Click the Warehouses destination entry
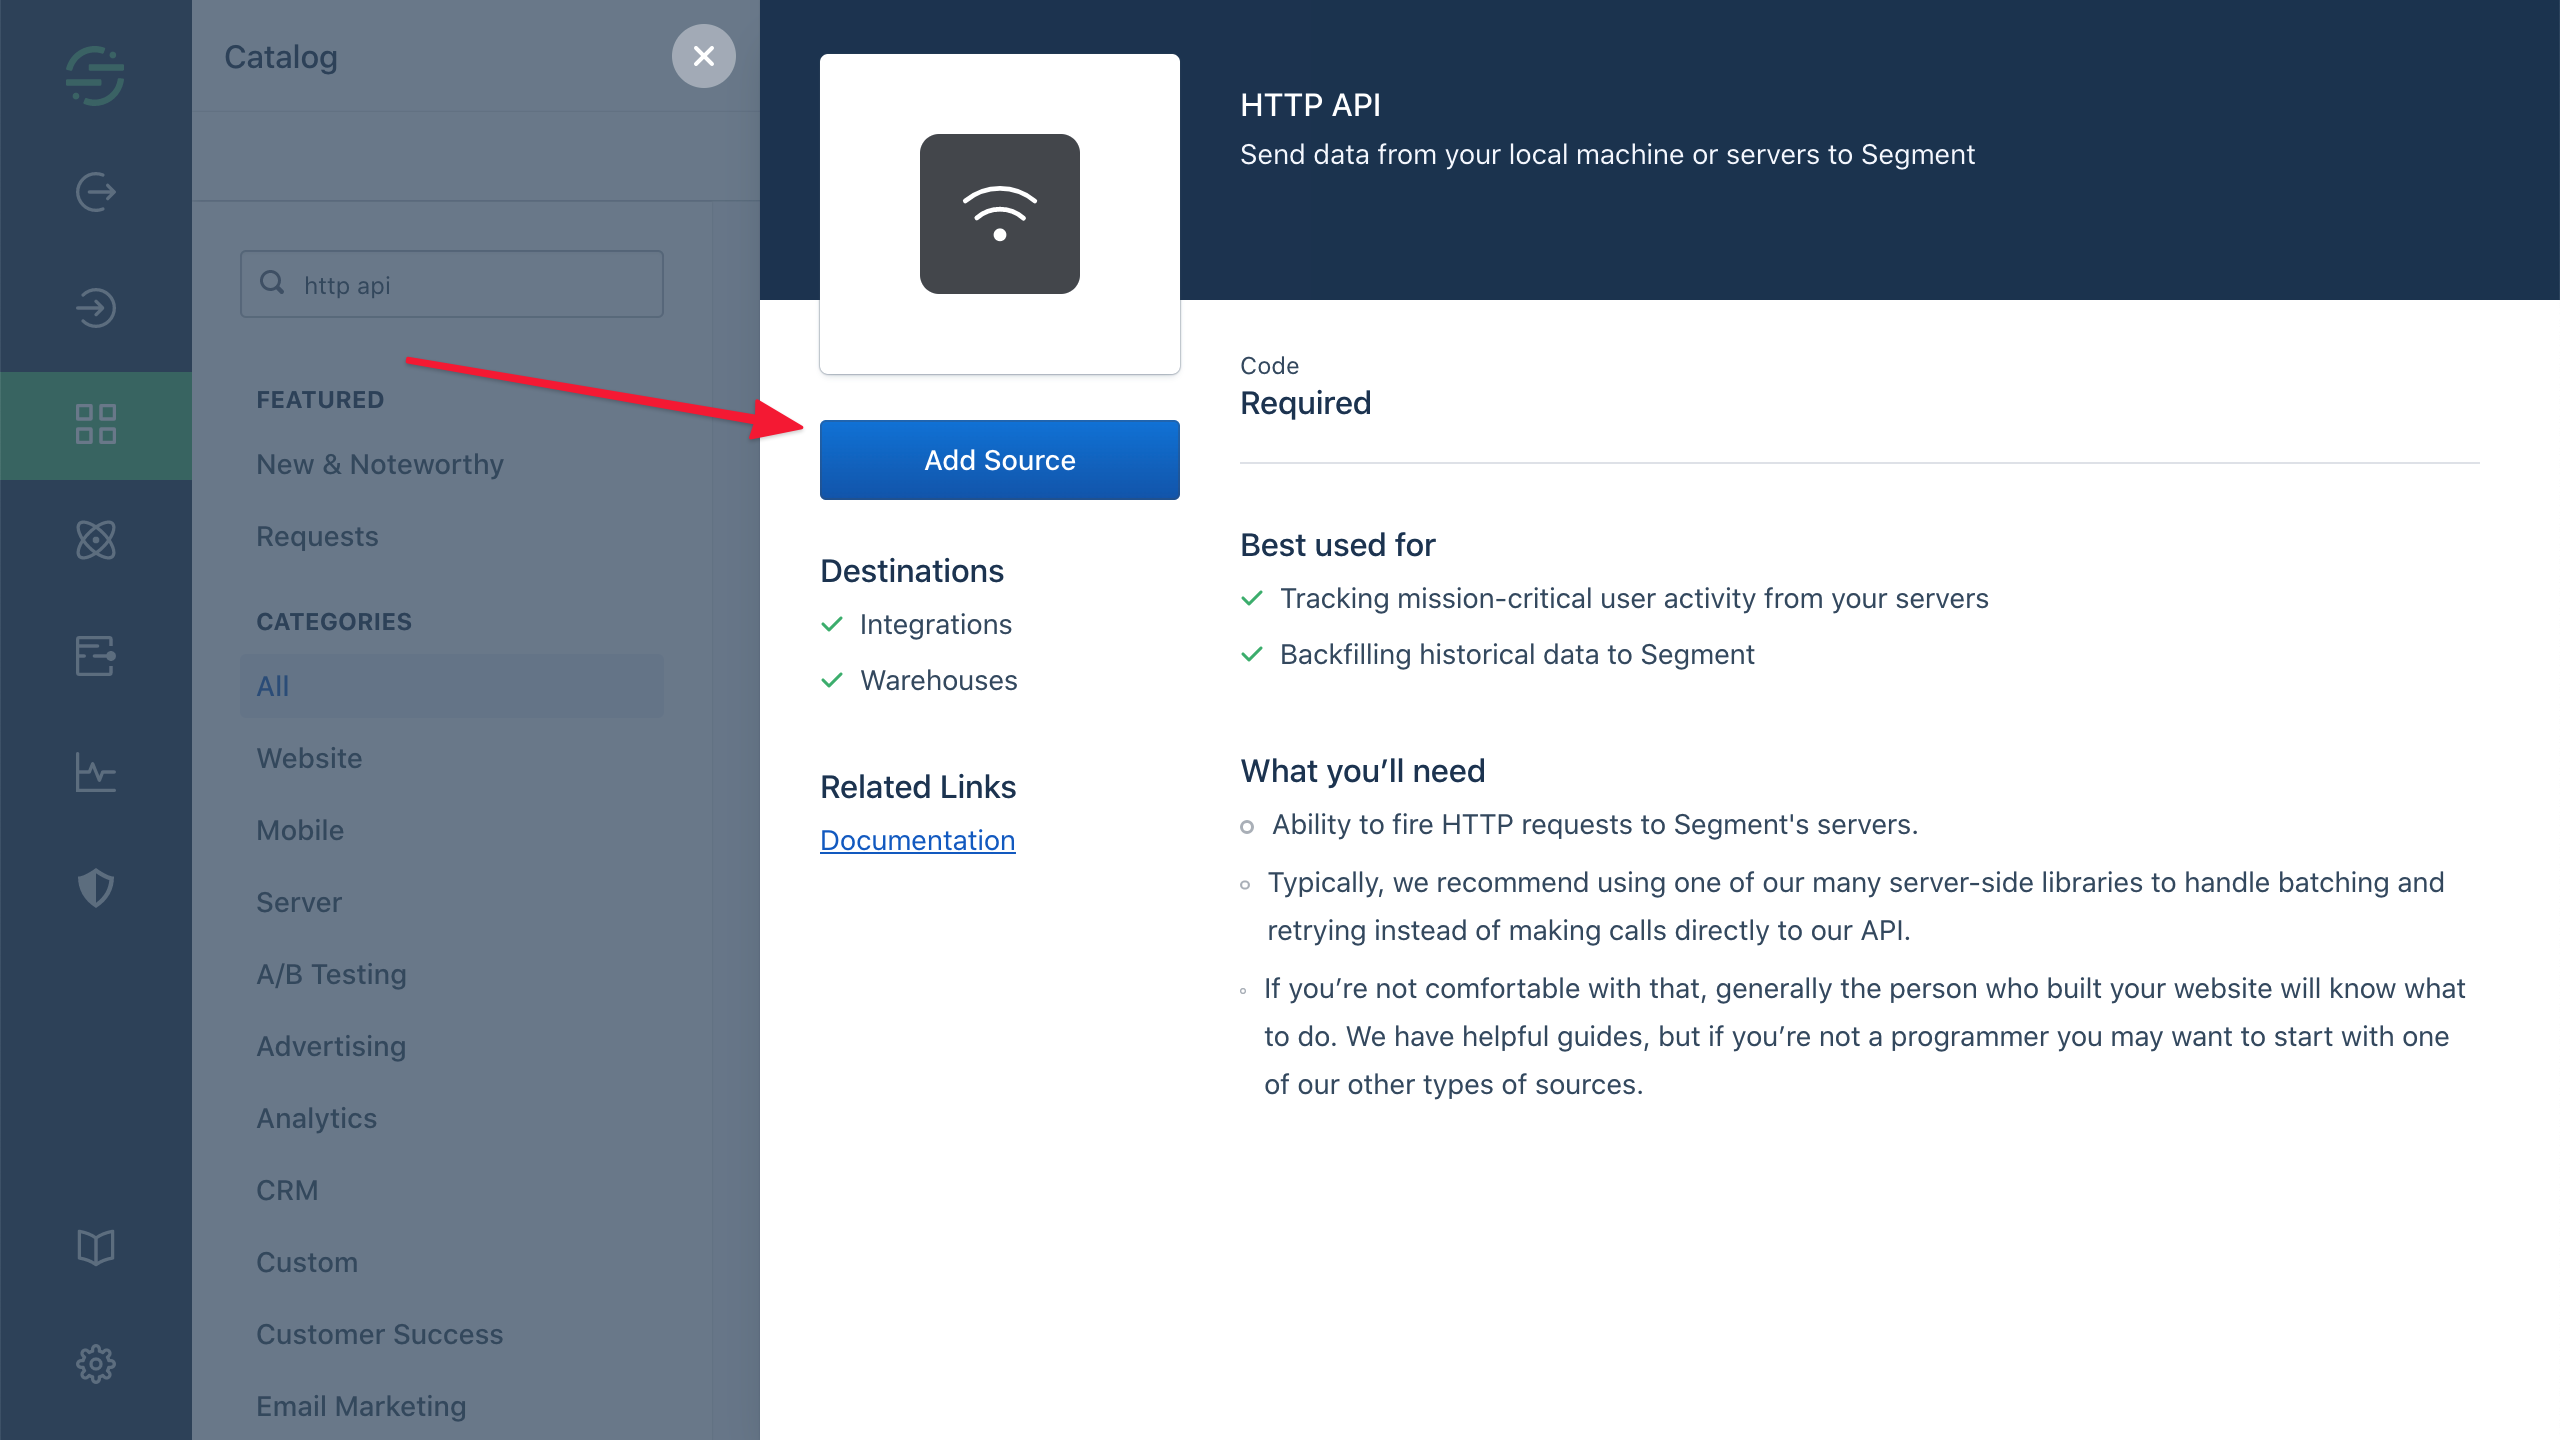The width and height of the screenshot is (2560, 1440). tap(939, 680)
